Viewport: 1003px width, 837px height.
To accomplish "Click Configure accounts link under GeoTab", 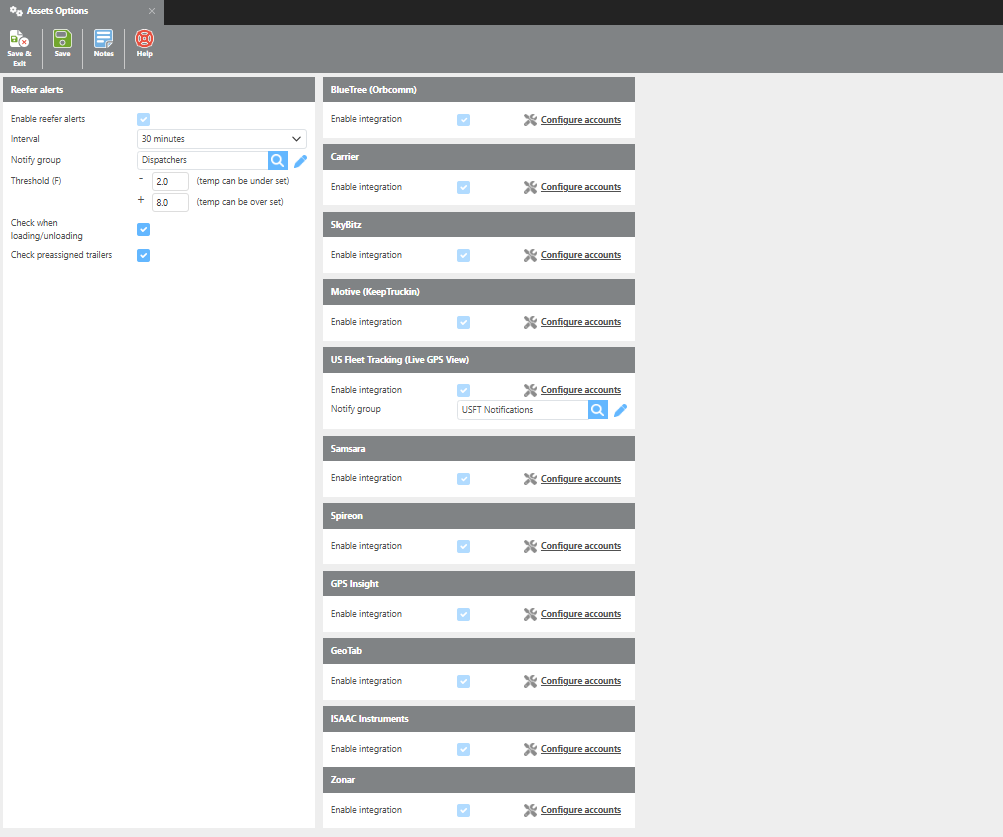I will [x=580, y=681].
